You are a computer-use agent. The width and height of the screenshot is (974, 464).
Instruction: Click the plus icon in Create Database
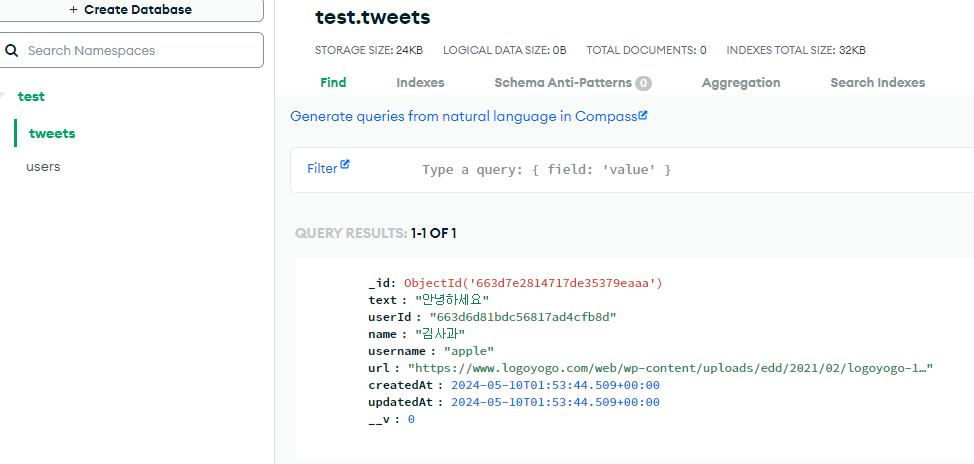tap(73, 10)
